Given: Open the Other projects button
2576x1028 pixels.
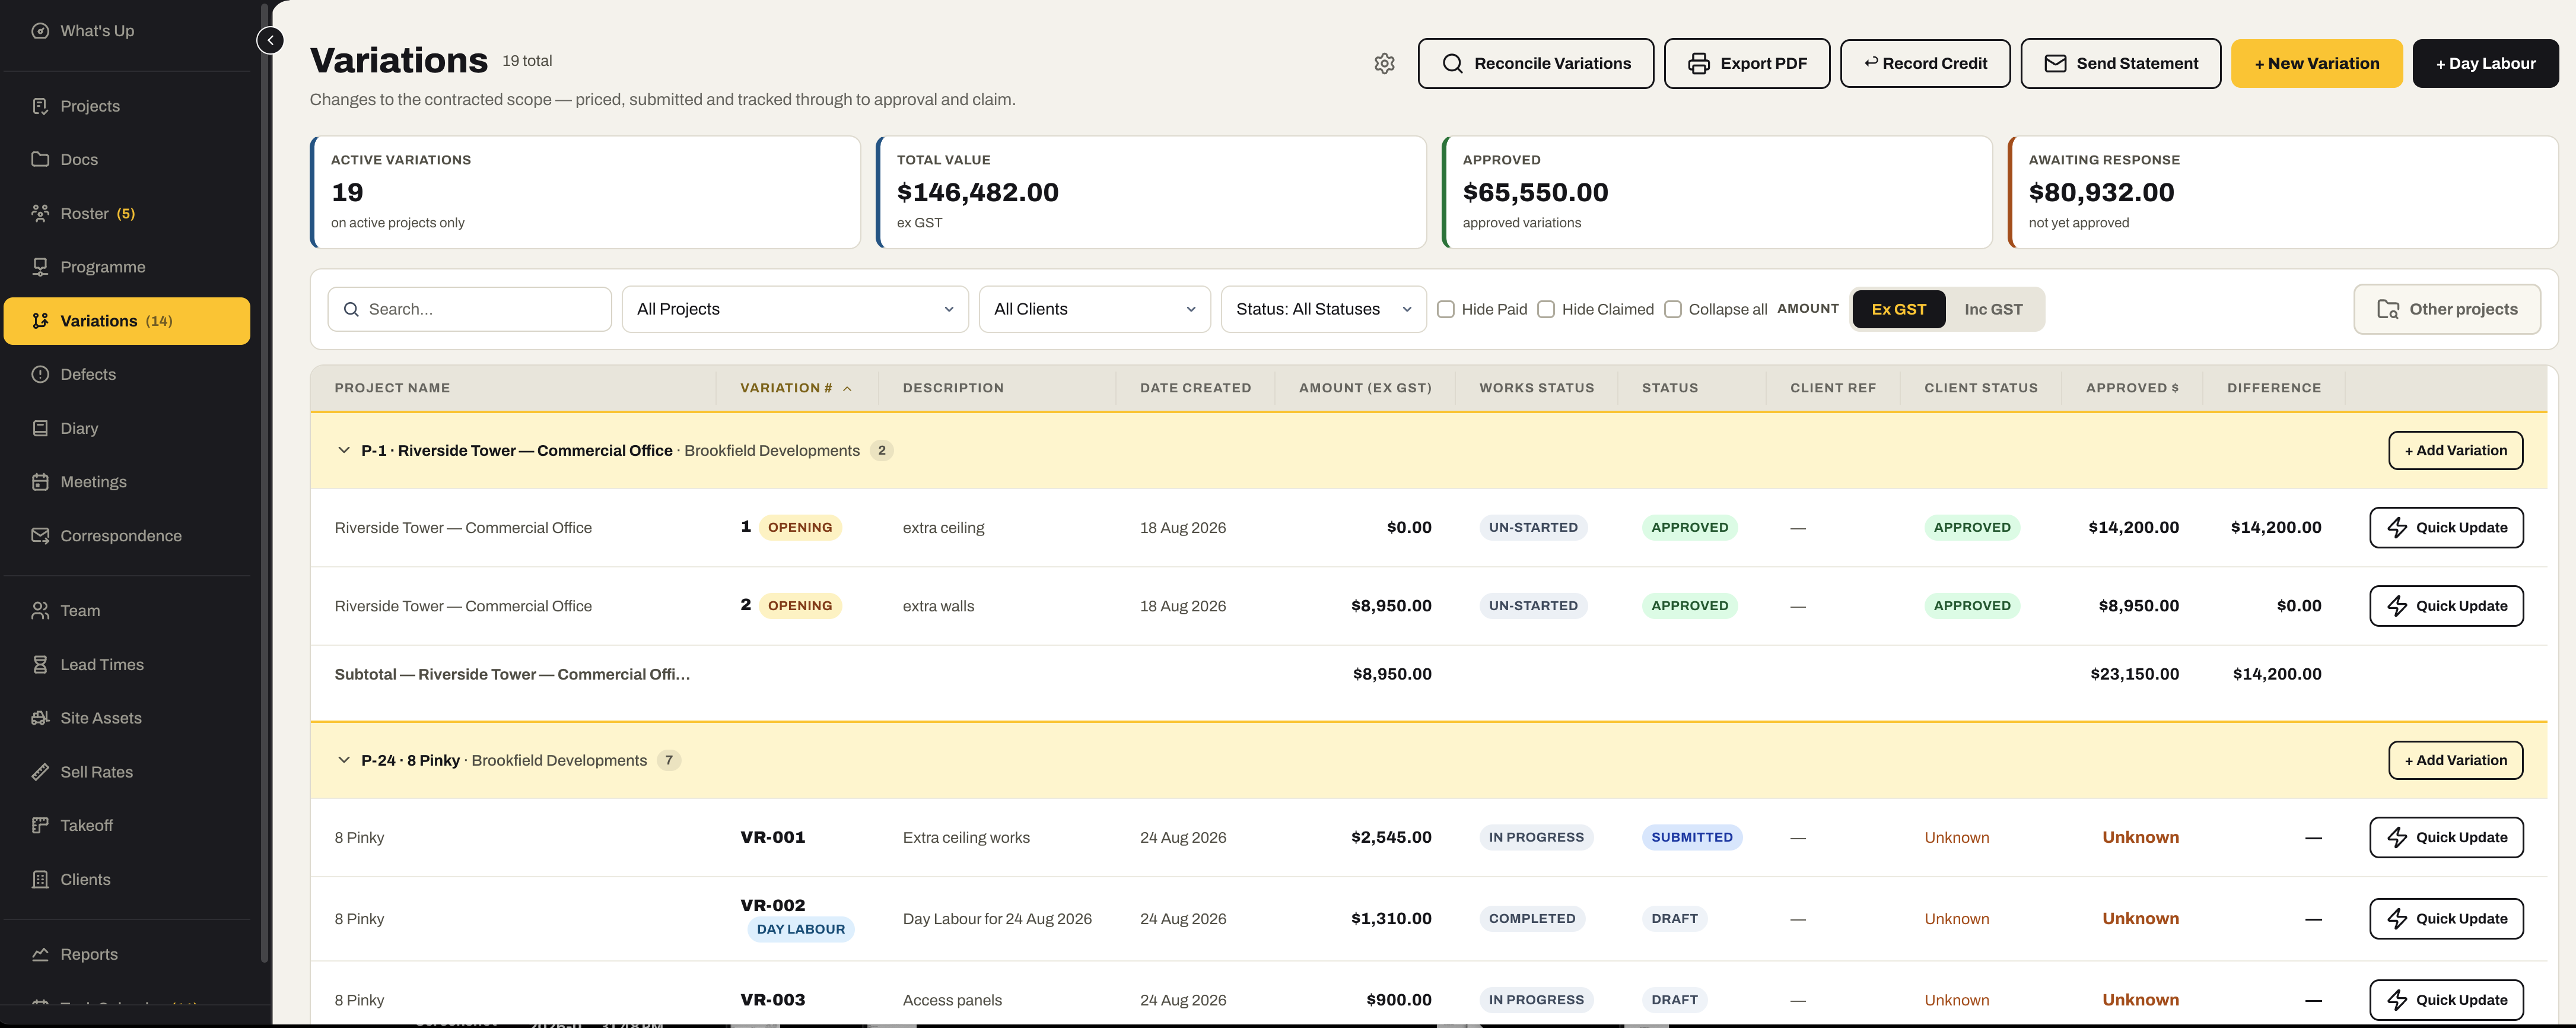Looking at the screenshot, I should [2446, 309].
